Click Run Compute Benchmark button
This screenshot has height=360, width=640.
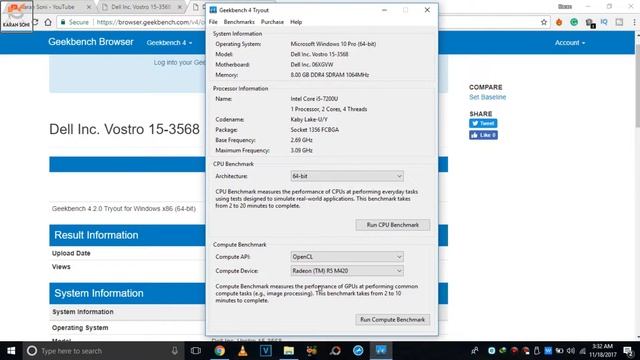click(x=393, y=320)
